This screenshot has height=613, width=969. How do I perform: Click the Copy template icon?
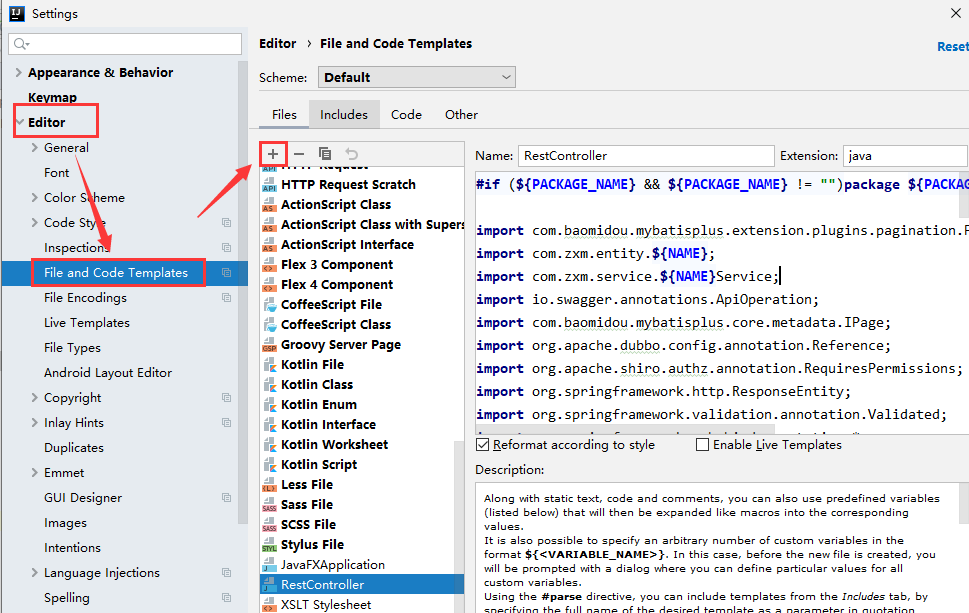[x=325, y=154]
